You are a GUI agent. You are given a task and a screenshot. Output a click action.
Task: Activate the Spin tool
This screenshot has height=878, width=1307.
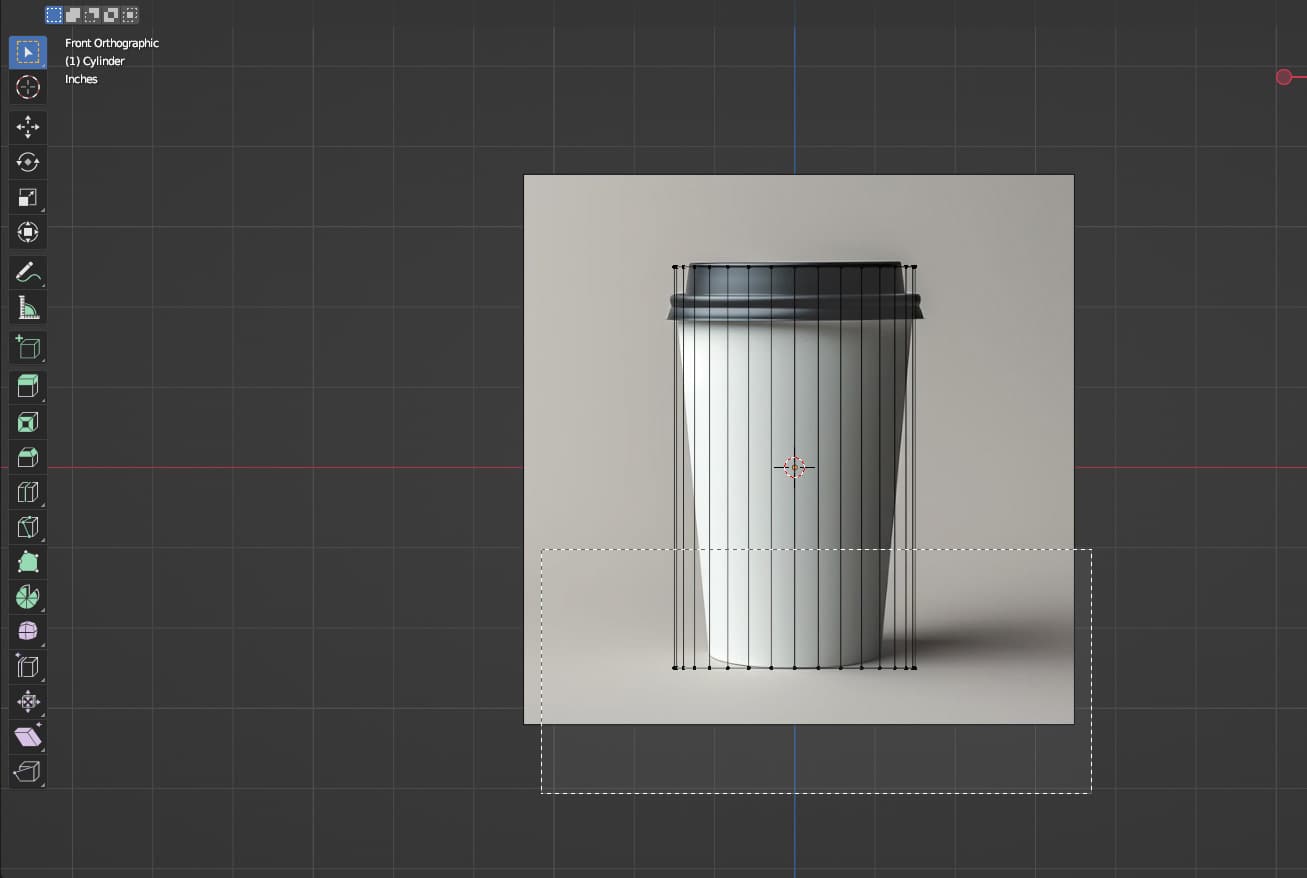(28, 597)
